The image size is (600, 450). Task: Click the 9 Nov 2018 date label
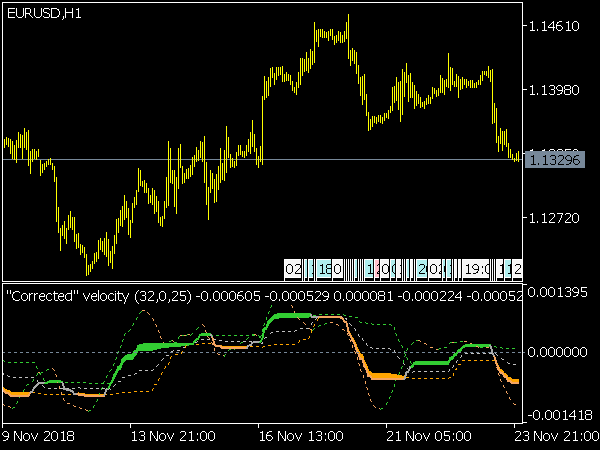38,436
